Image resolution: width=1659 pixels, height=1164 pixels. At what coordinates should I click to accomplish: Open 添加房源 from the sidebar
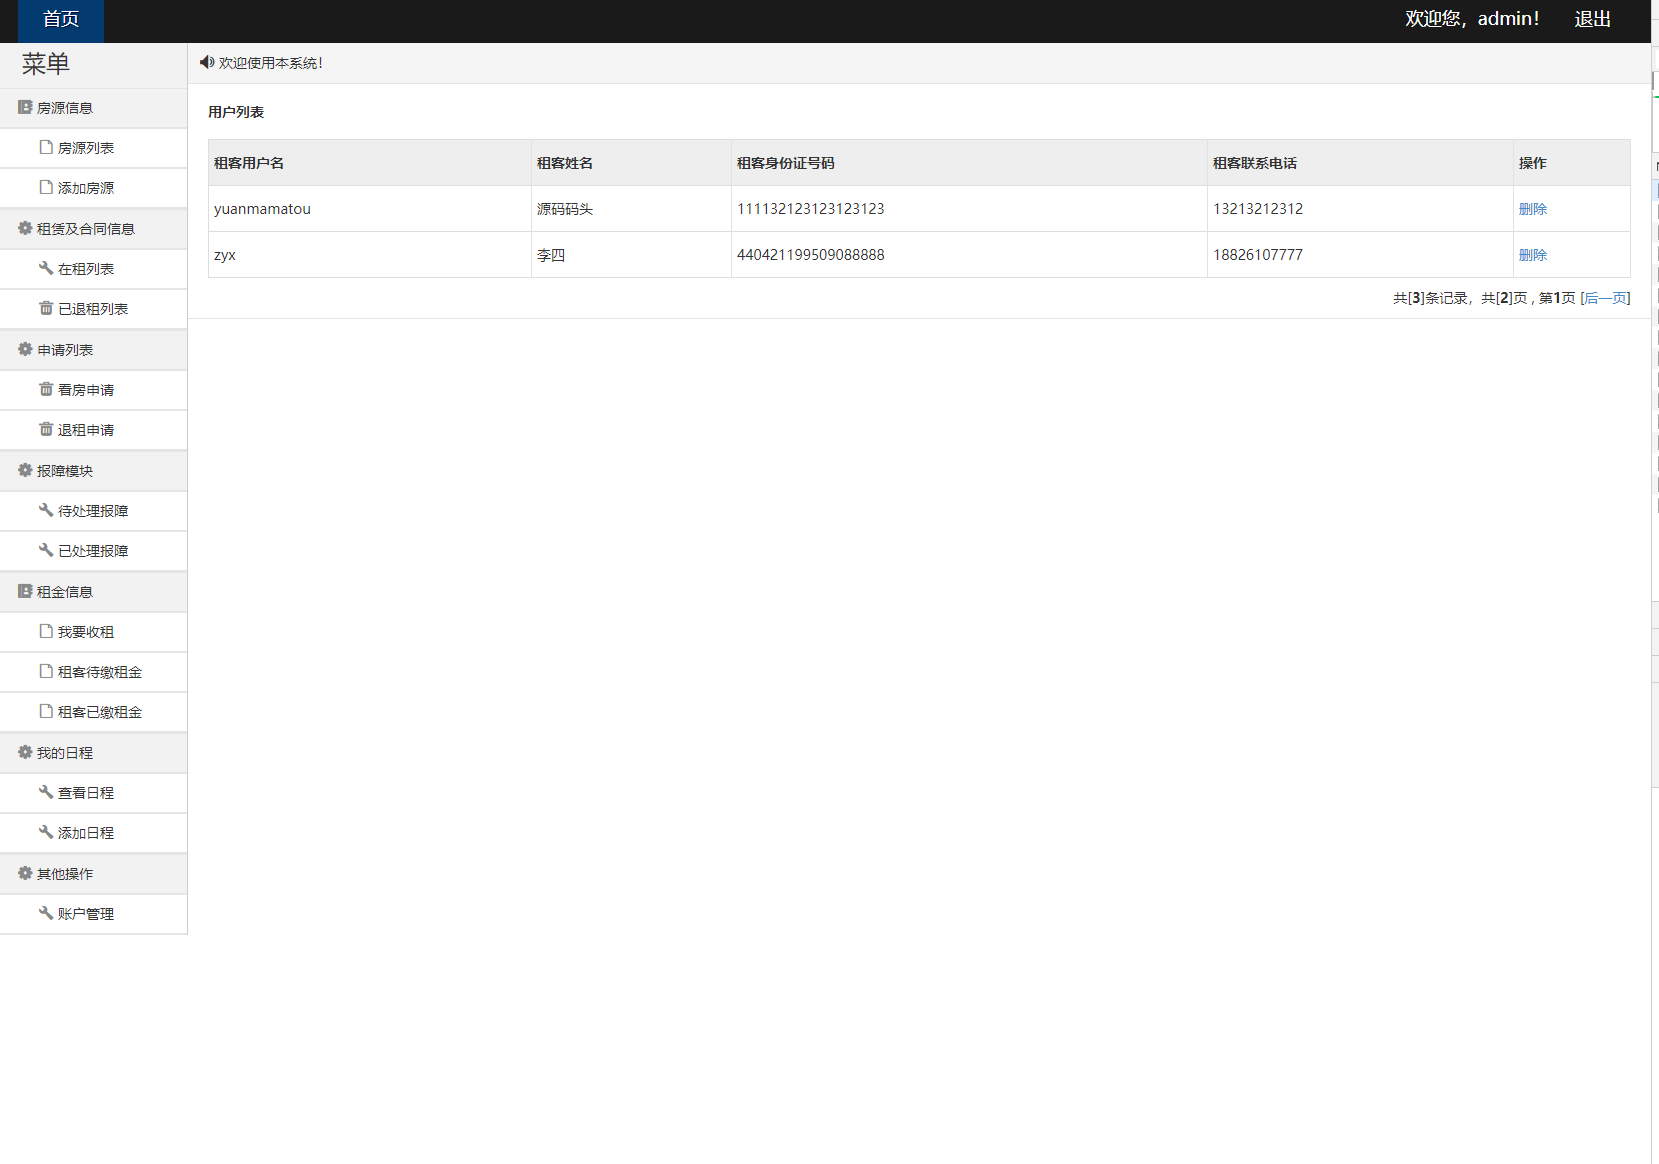coord(93,188)
